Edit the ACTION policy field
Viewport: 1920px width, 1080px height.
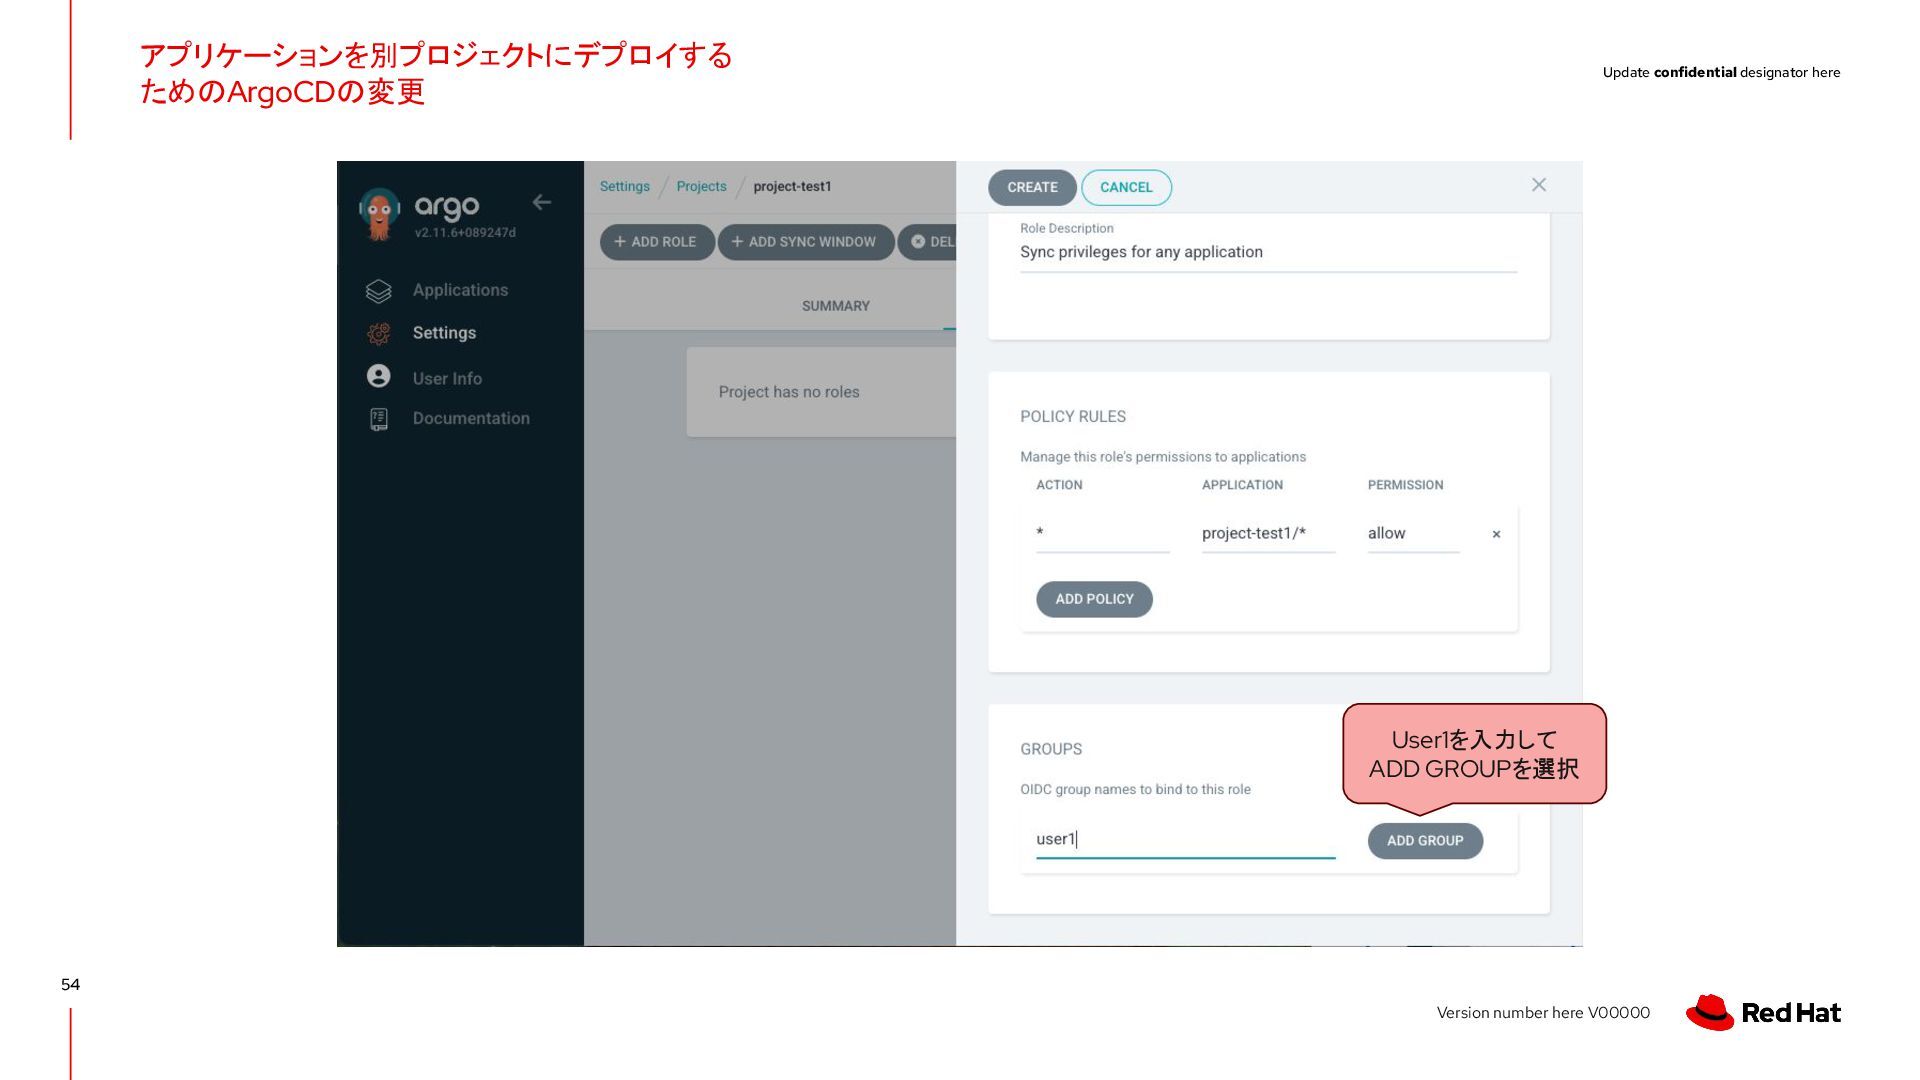1103,534
